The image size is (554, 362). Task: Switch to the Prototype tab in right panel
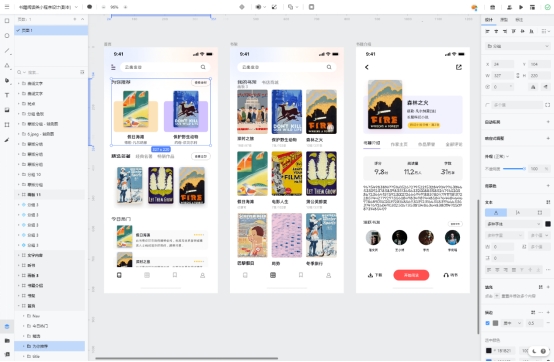(504, 19)
